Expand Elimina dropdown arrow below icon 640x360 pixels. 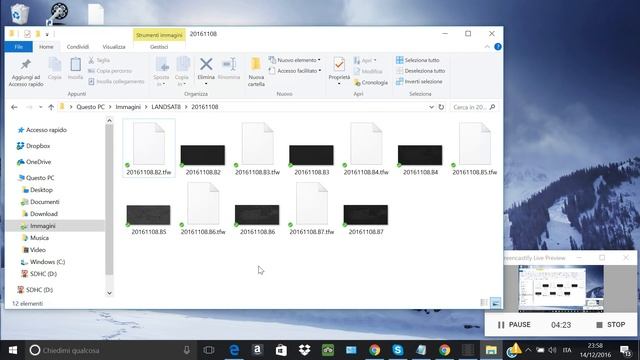tap(206, 84)
